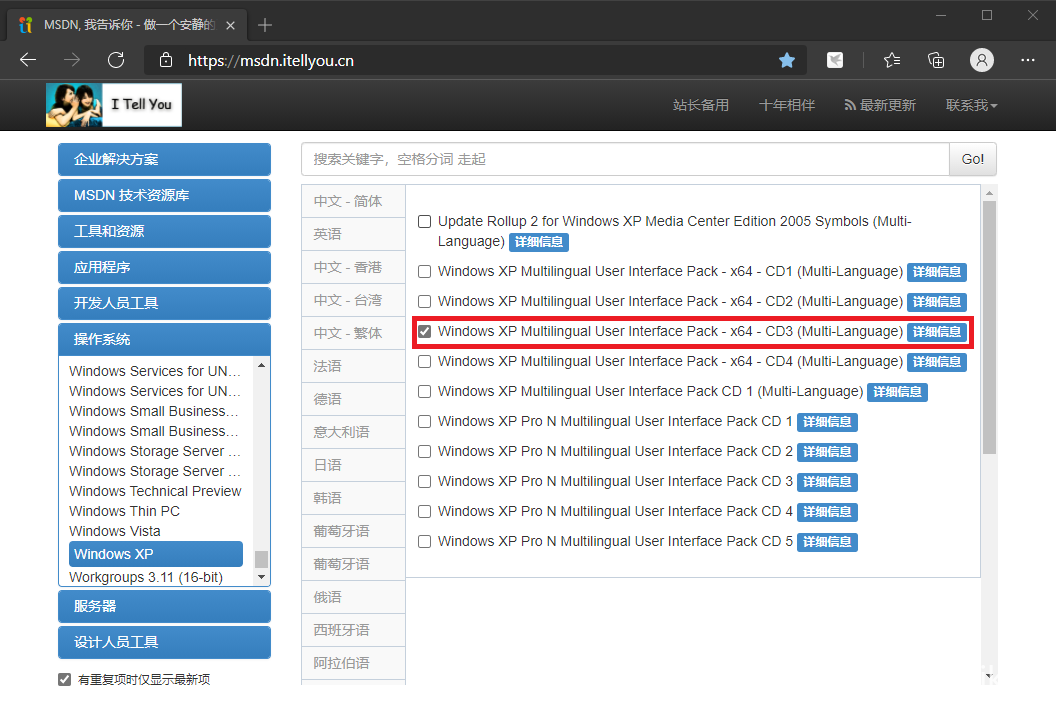View site lock security info

(x=166, y=61)
